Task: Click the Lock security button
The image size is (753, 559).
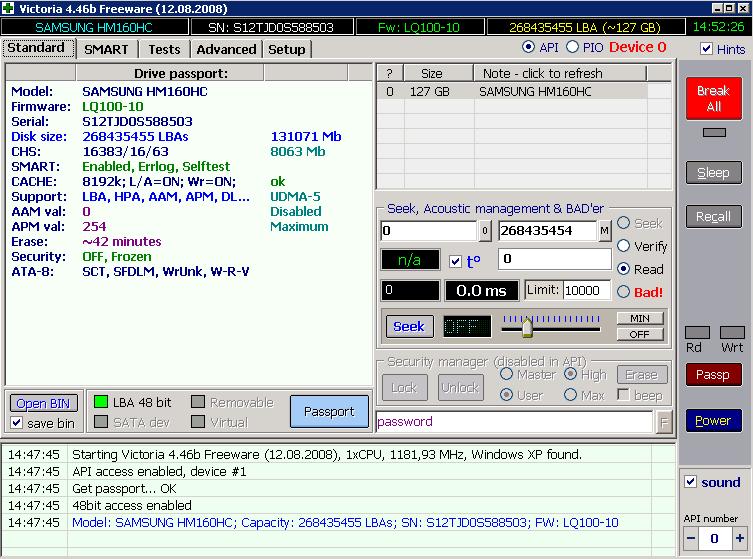Action: point(405,387)
